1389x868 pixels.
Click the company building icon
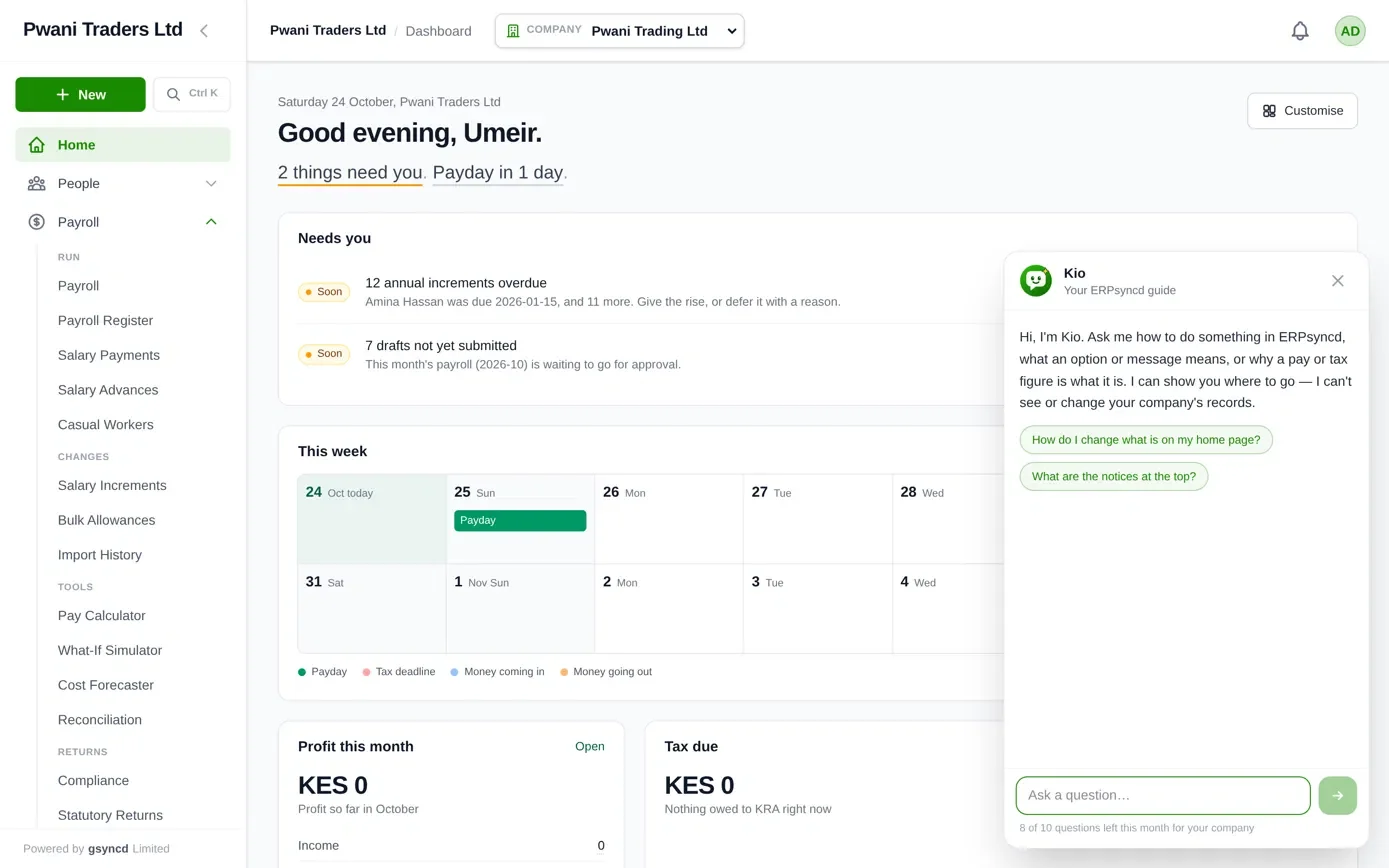tap(513, 31)
